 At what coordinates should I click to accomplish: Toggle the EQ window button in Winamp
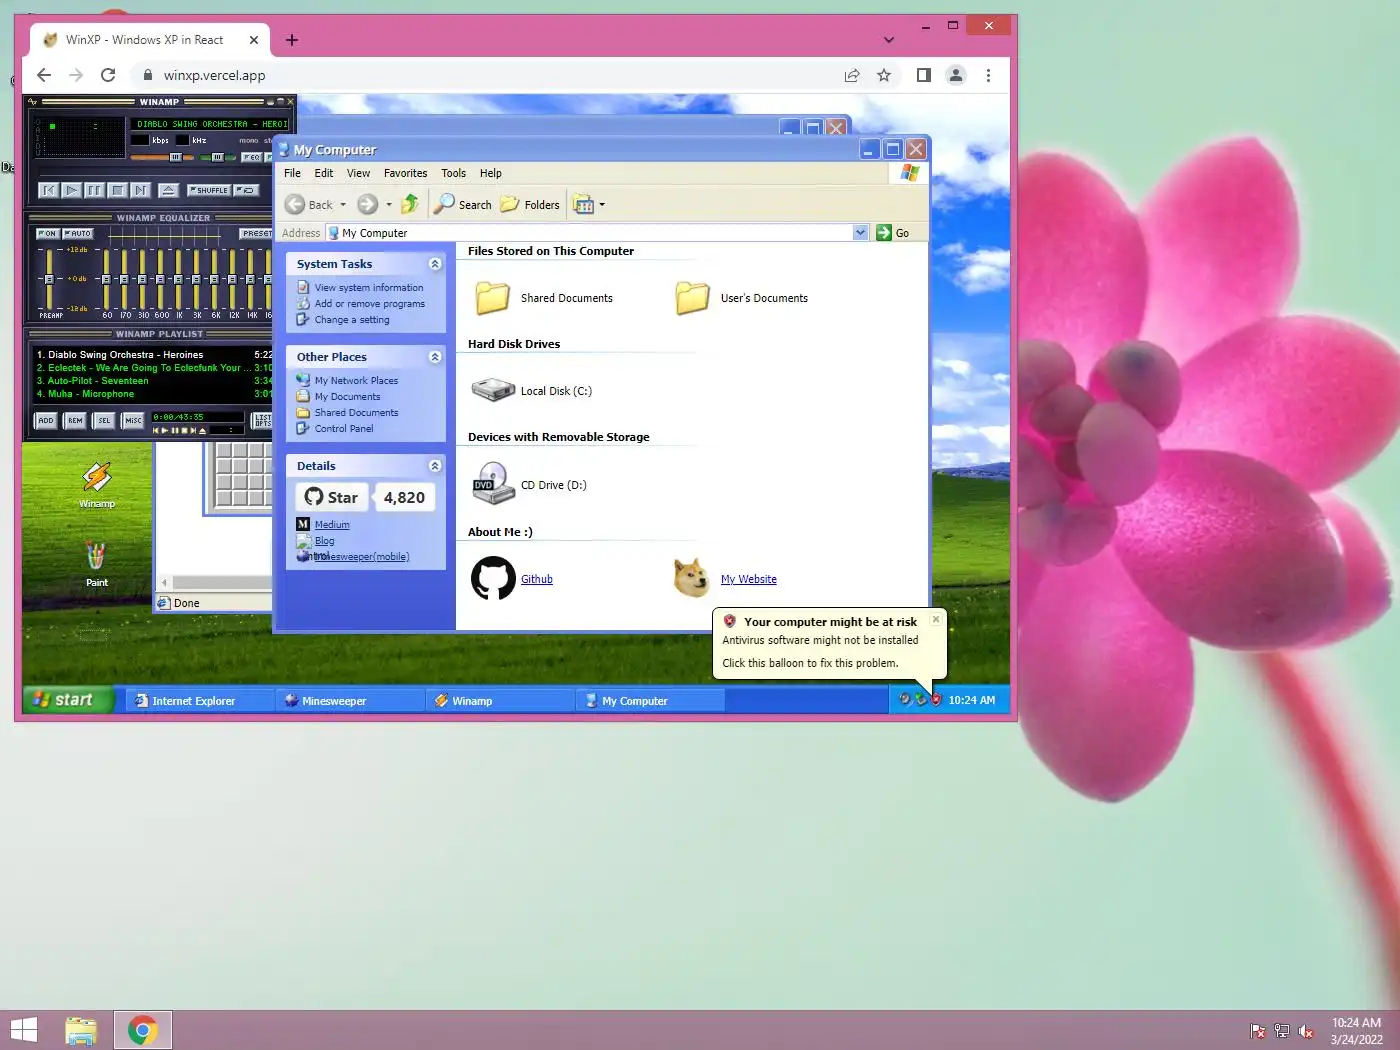(251, 157)
